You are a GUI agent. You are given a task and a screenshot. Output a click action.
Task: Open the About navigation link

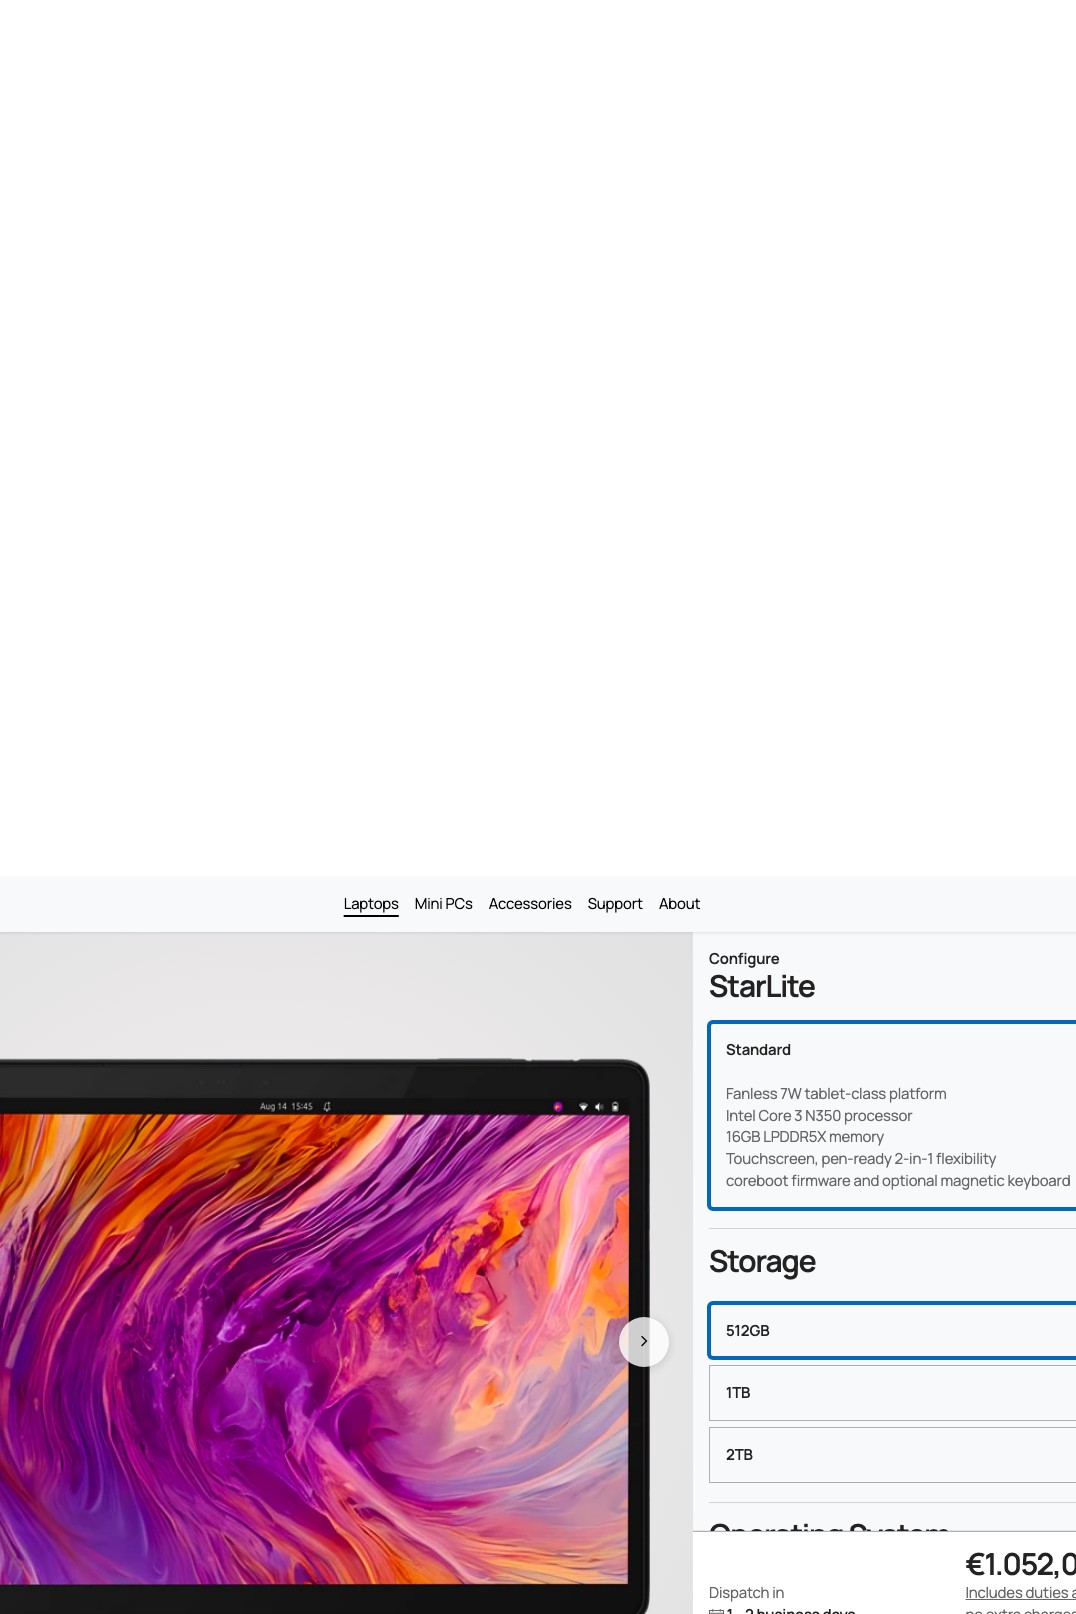(679, 903)
